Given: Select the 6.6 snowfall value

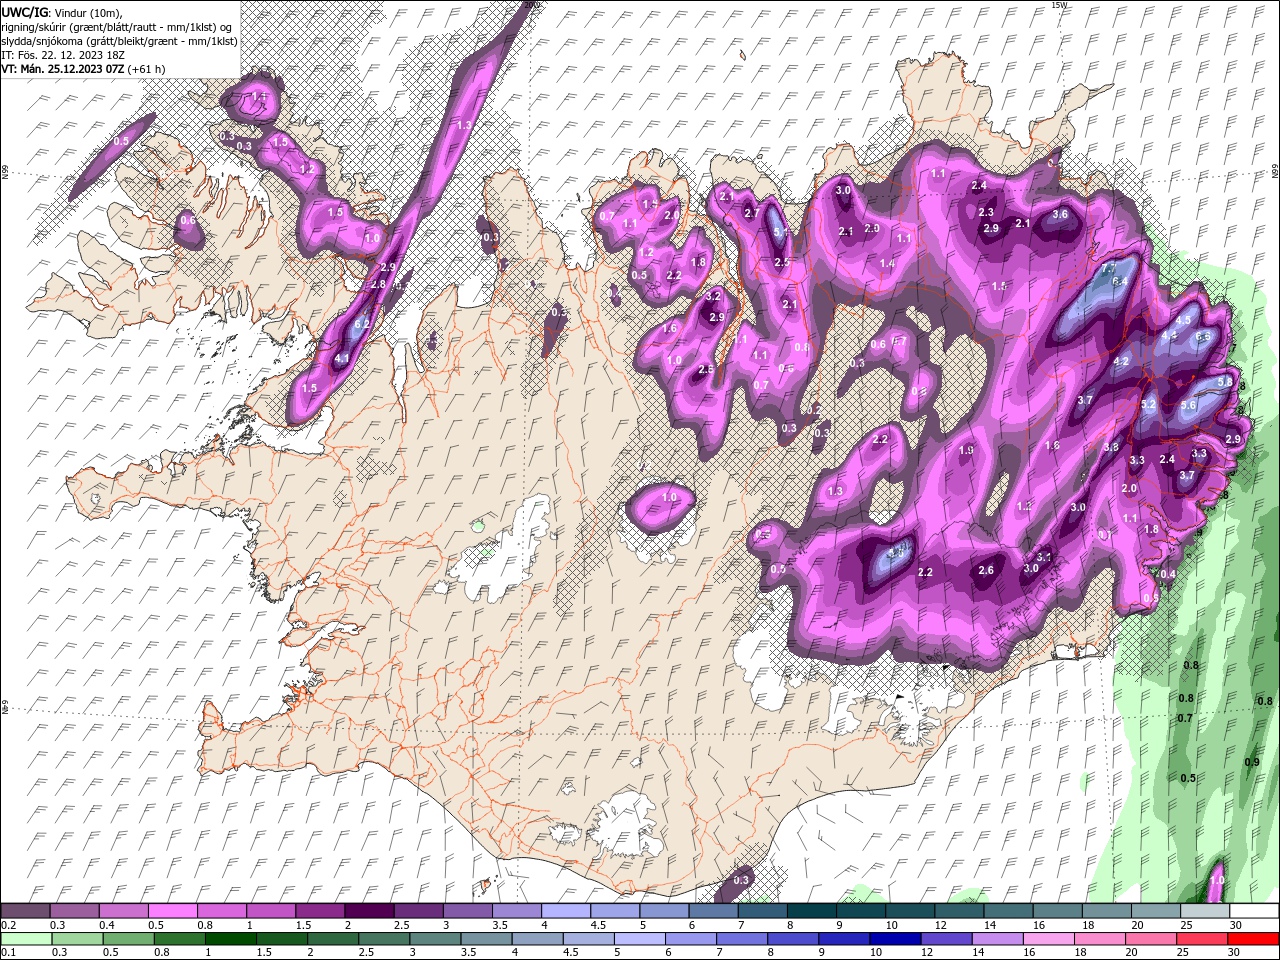Looking at the screenshot, I should pyautogui.click(x=1203, y=337).
